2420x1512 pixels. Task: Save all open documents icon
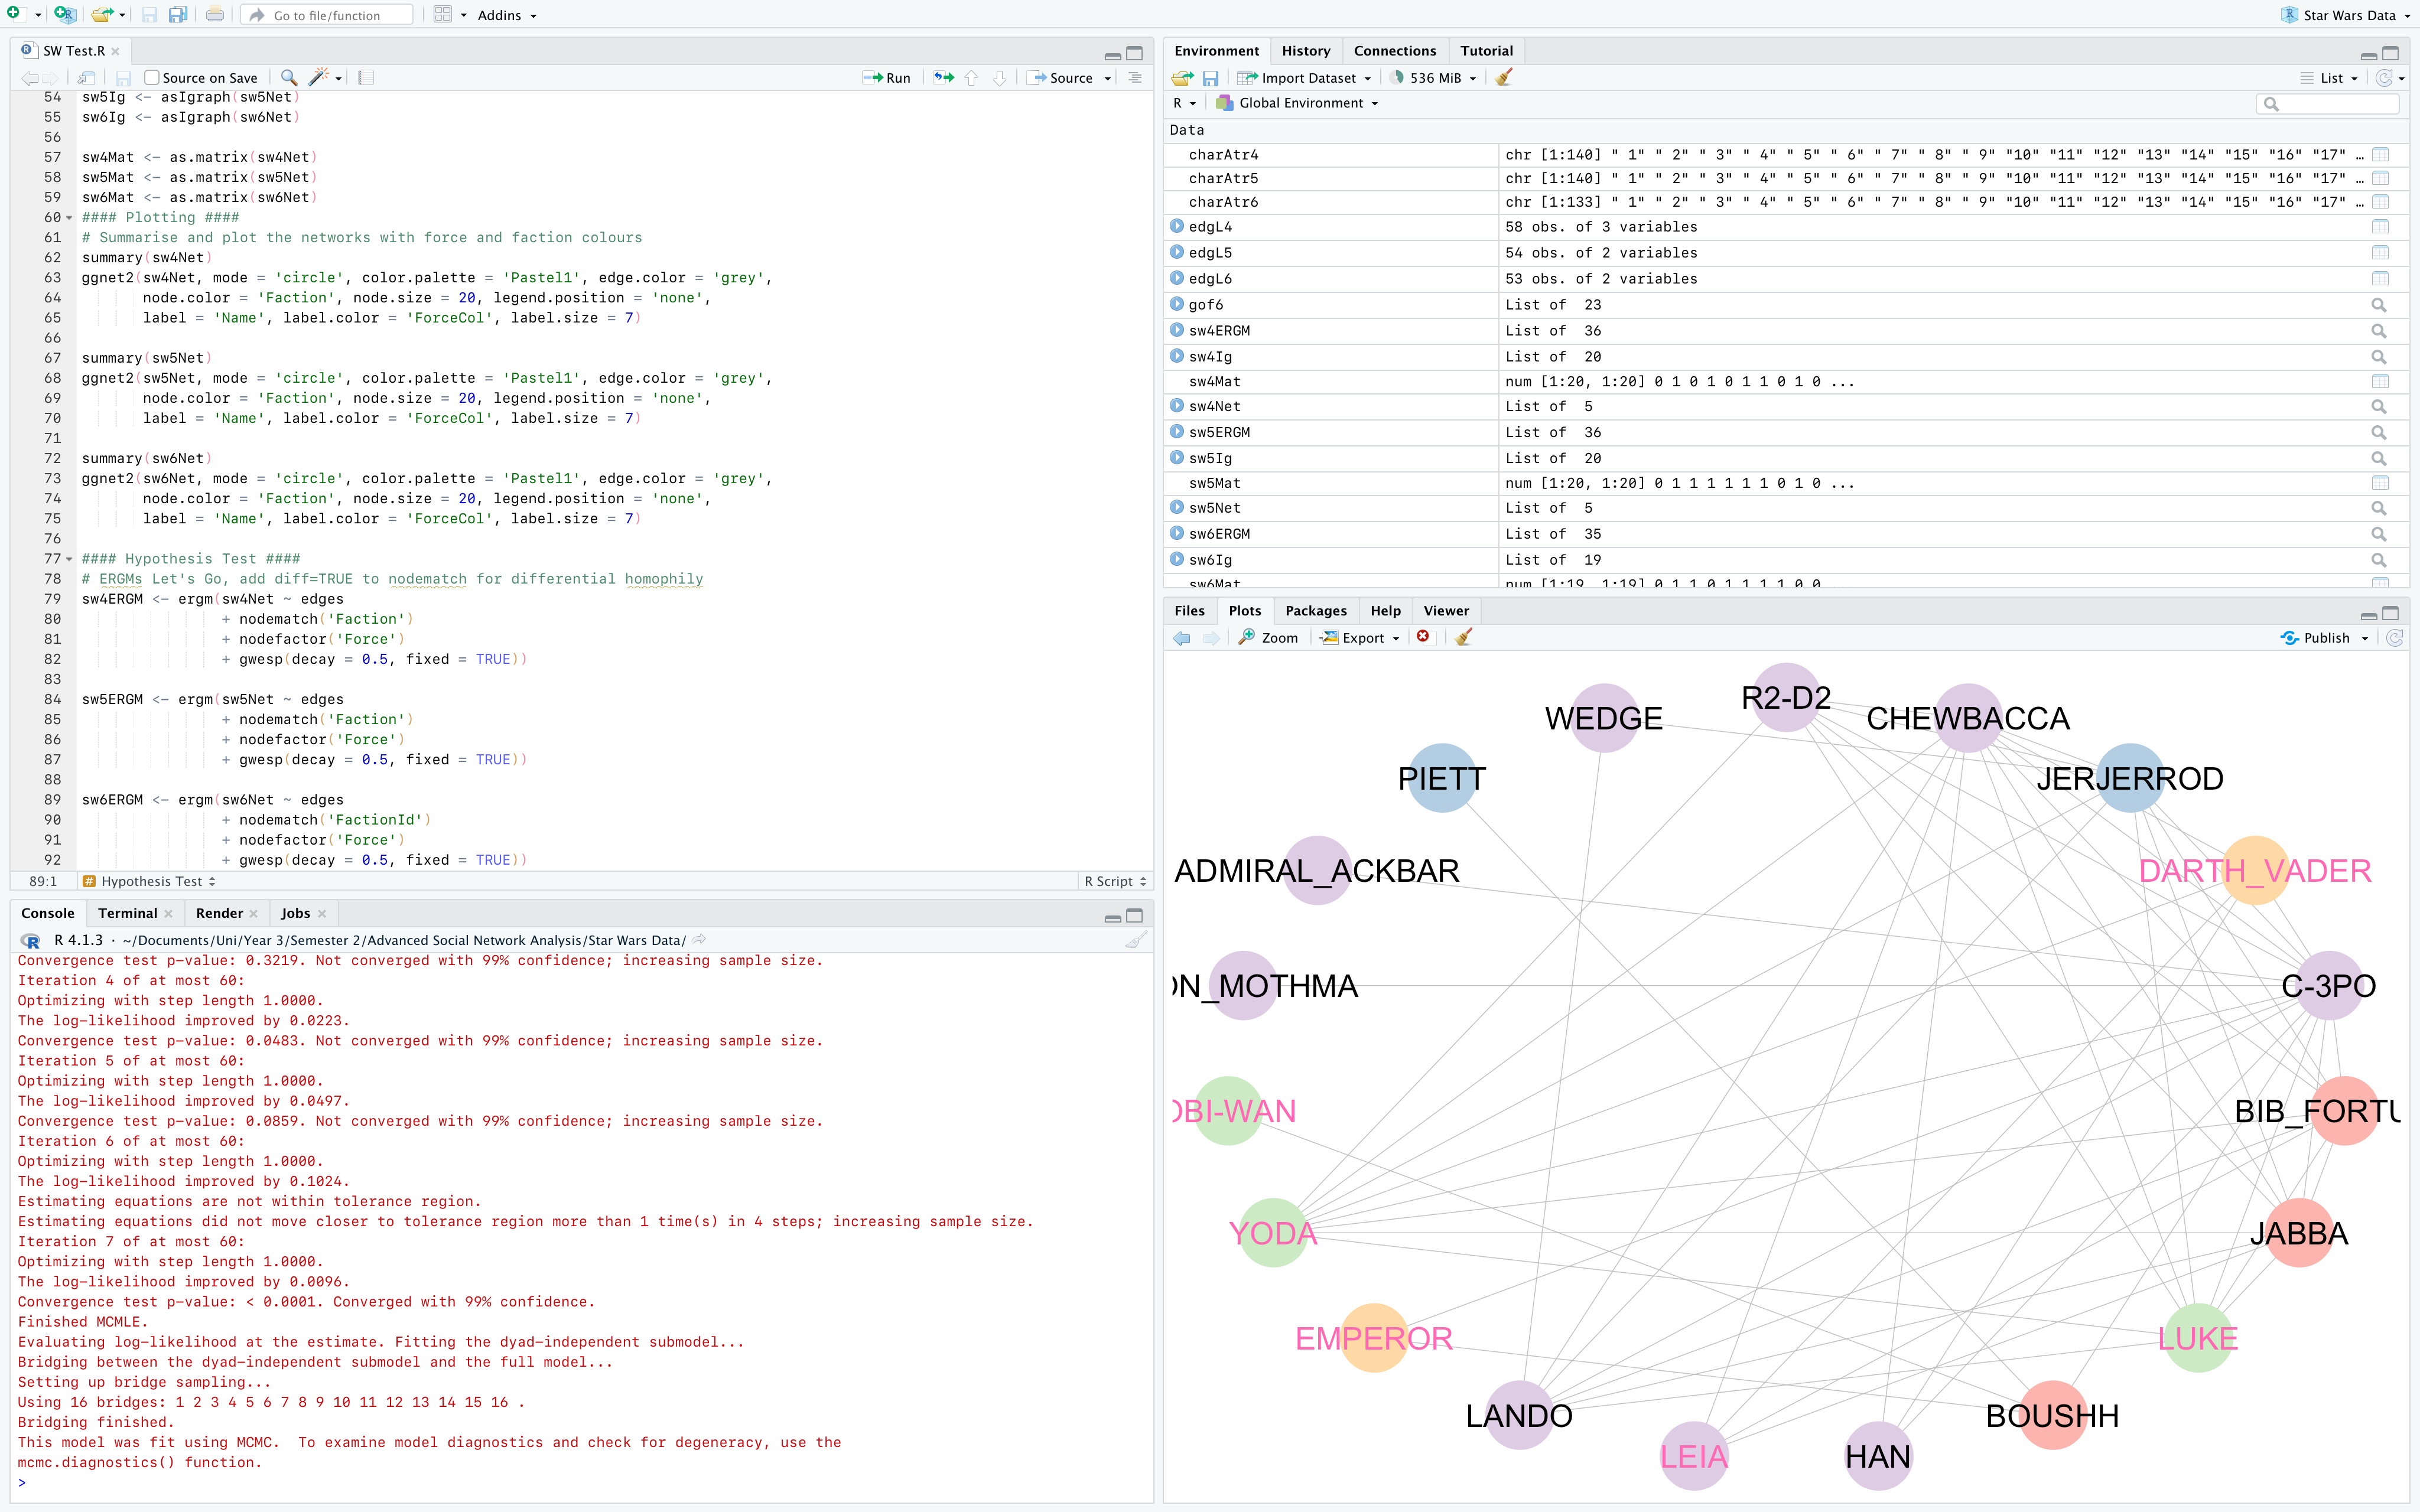(178, 15)
